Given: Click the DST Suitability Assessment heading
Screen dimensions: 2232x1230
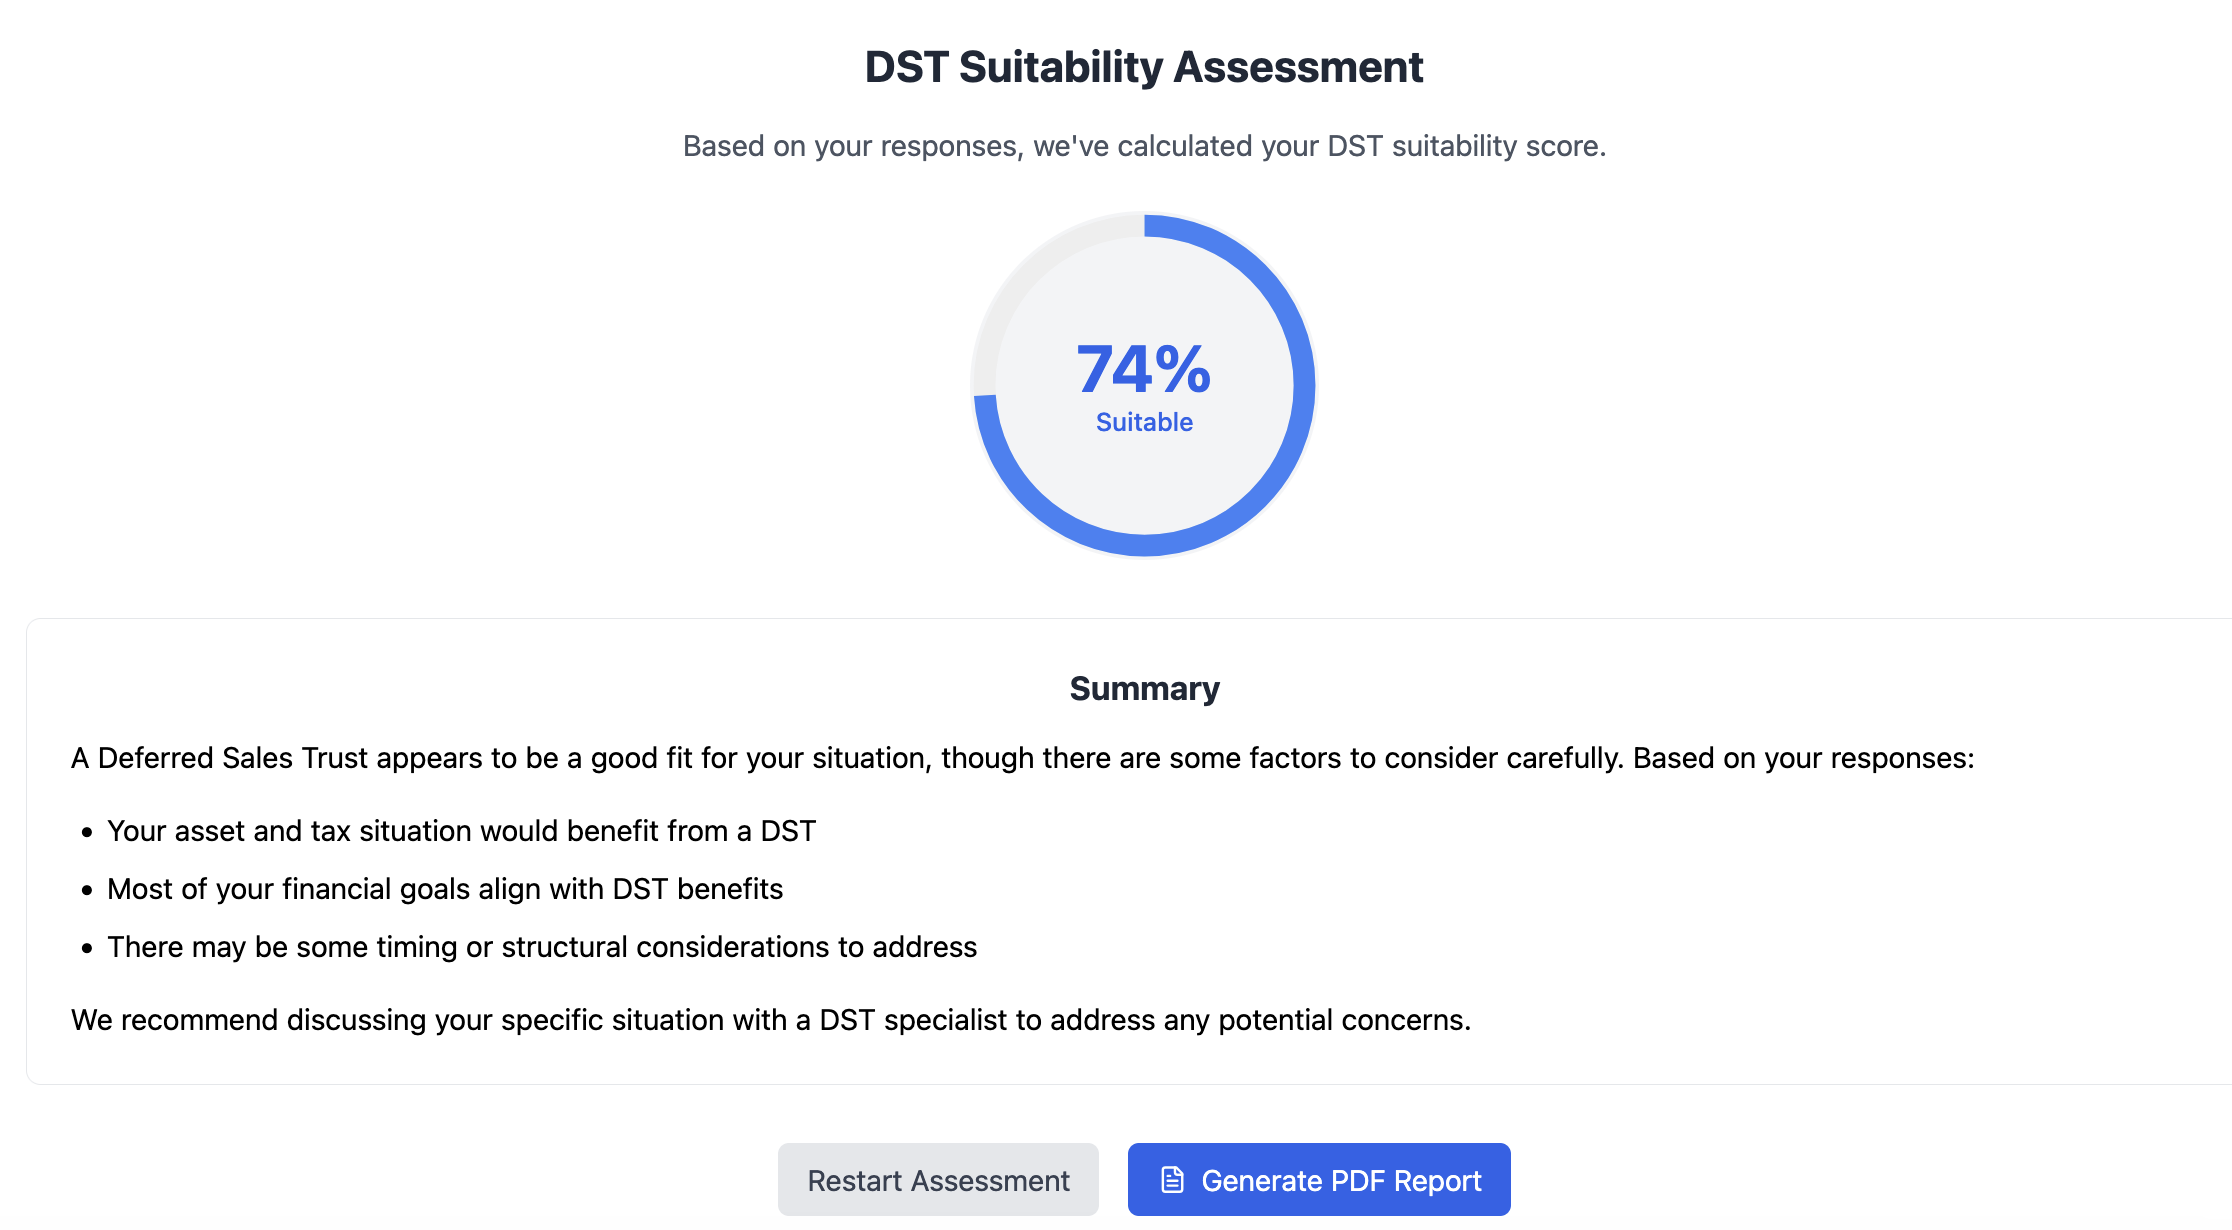Looking at the screenshot, I should point(1143,67).
